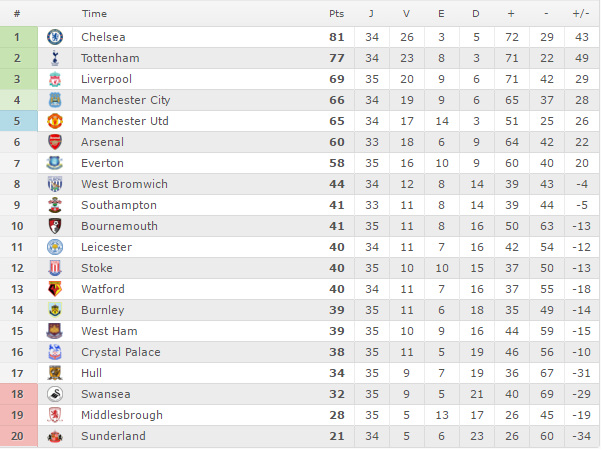601x449 pixels.
Task: Select the Leicester crest icon
Action: [x=55, y=247]
